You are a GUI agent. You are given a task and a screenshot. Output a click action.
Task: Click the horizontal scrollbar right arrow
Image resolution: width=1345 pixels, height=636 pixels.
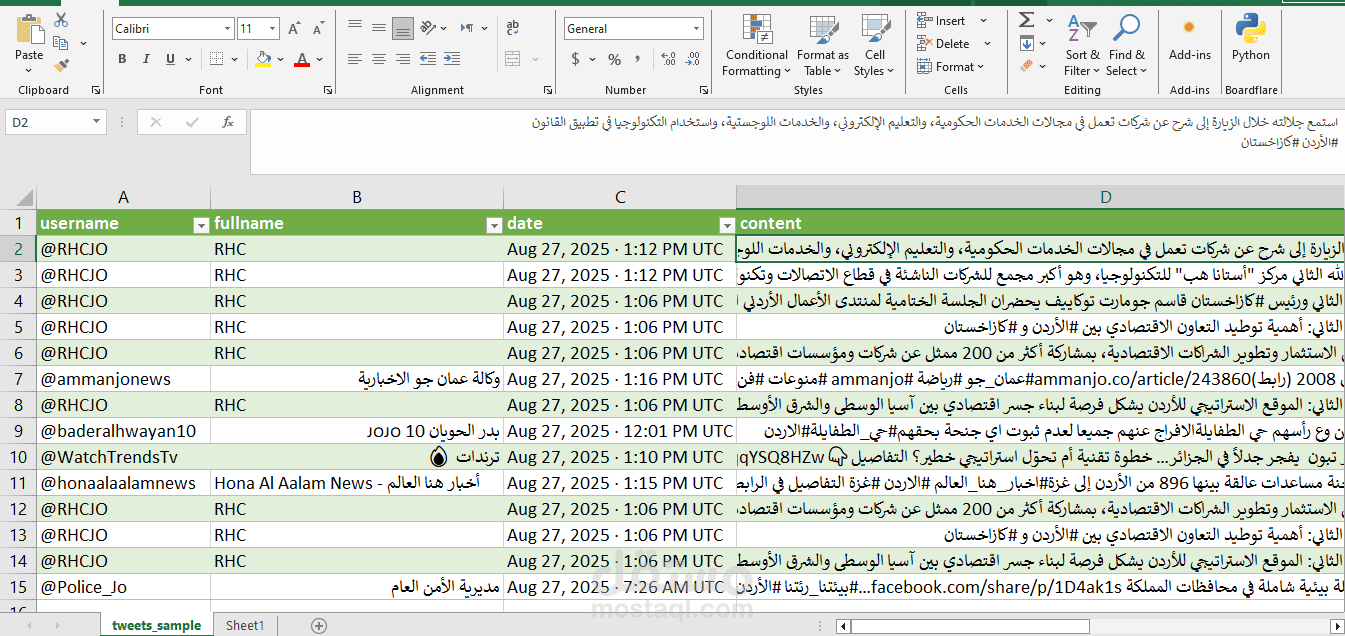pyautogui.click(x=1335, y=626)
